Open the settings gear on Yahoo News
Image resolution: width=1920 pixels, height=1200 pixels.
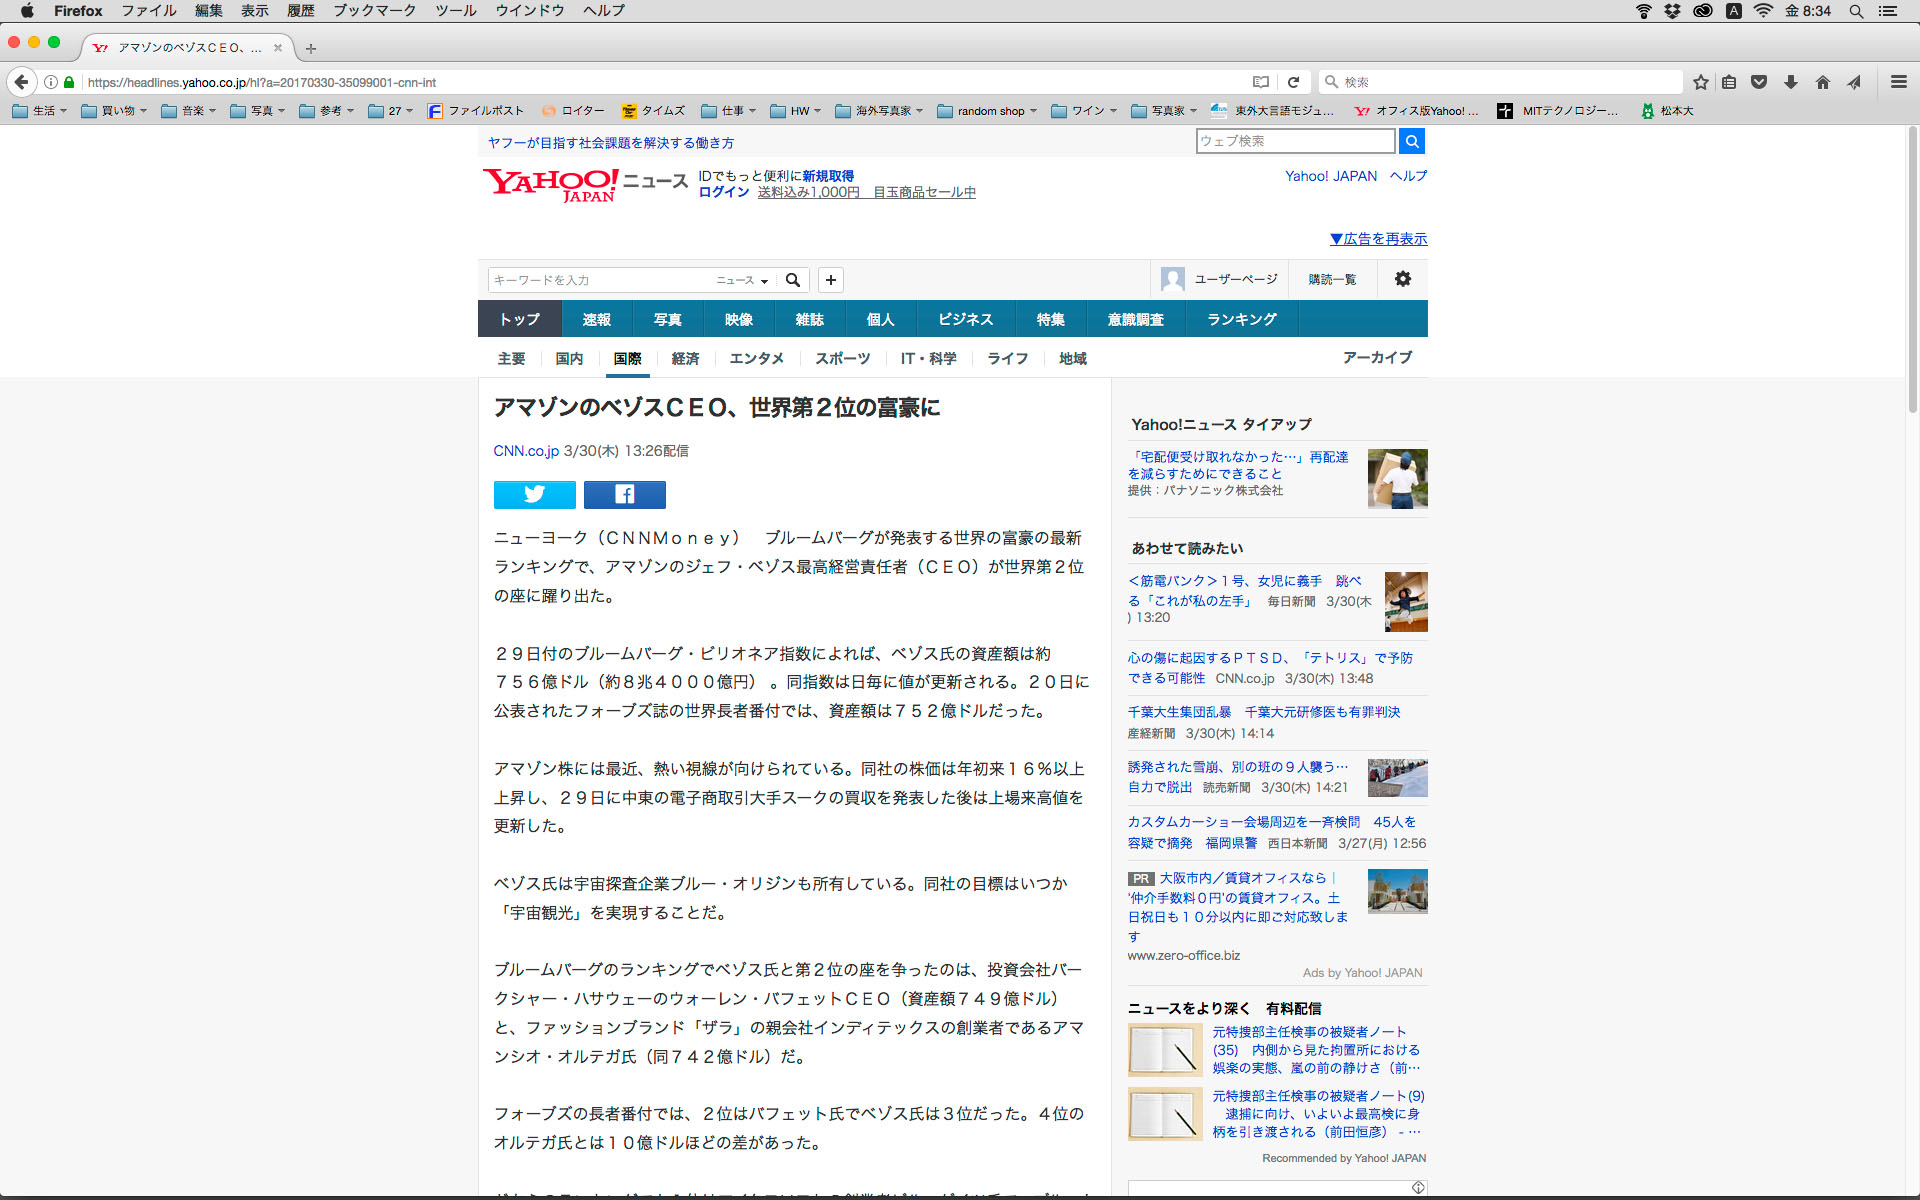click(x=1402, y=279)
